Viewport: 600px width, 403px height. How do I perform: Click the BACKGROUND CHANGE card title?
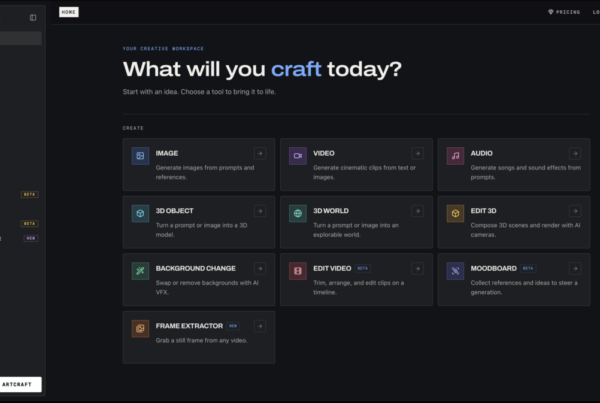click(196, 268)
